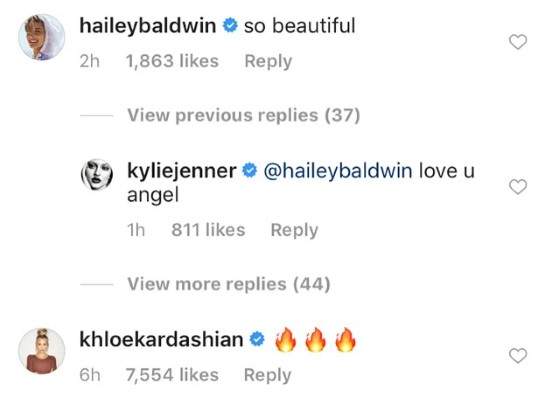The height and width of the screenshot is (405, 560).
Task: Click verified badge next to haileybaldwin
Action: click(x=230, y=26)
